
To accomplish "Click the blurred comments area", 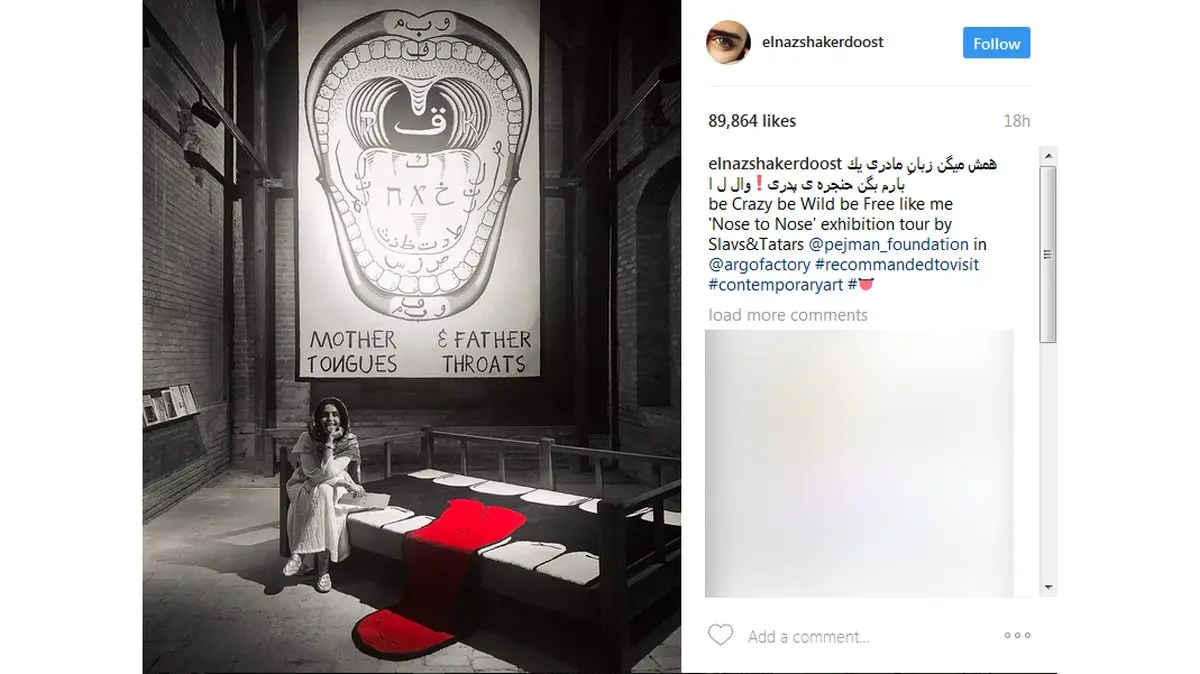I will 860,464.
